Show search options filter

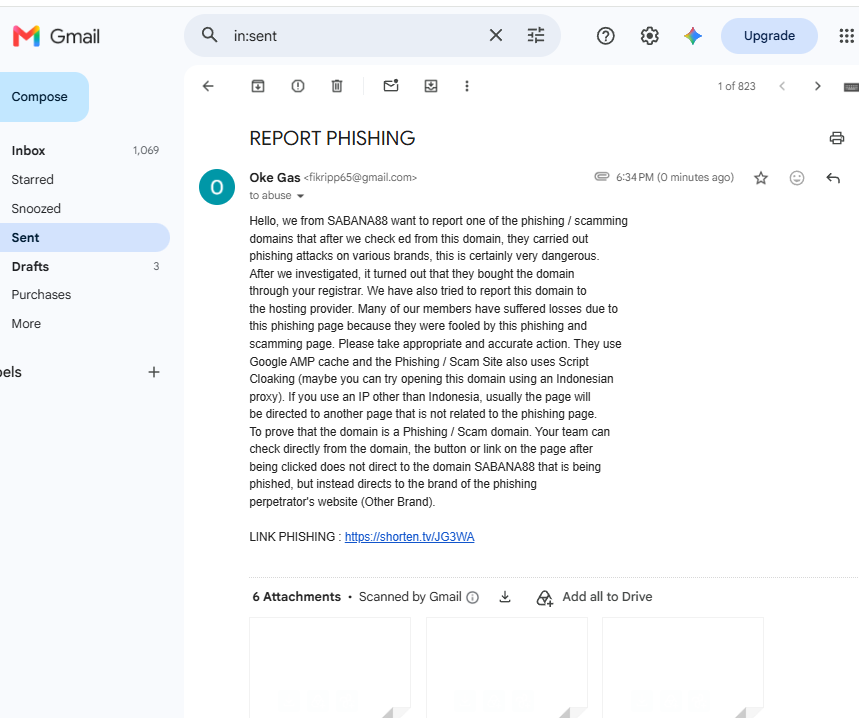click(536, 36)
